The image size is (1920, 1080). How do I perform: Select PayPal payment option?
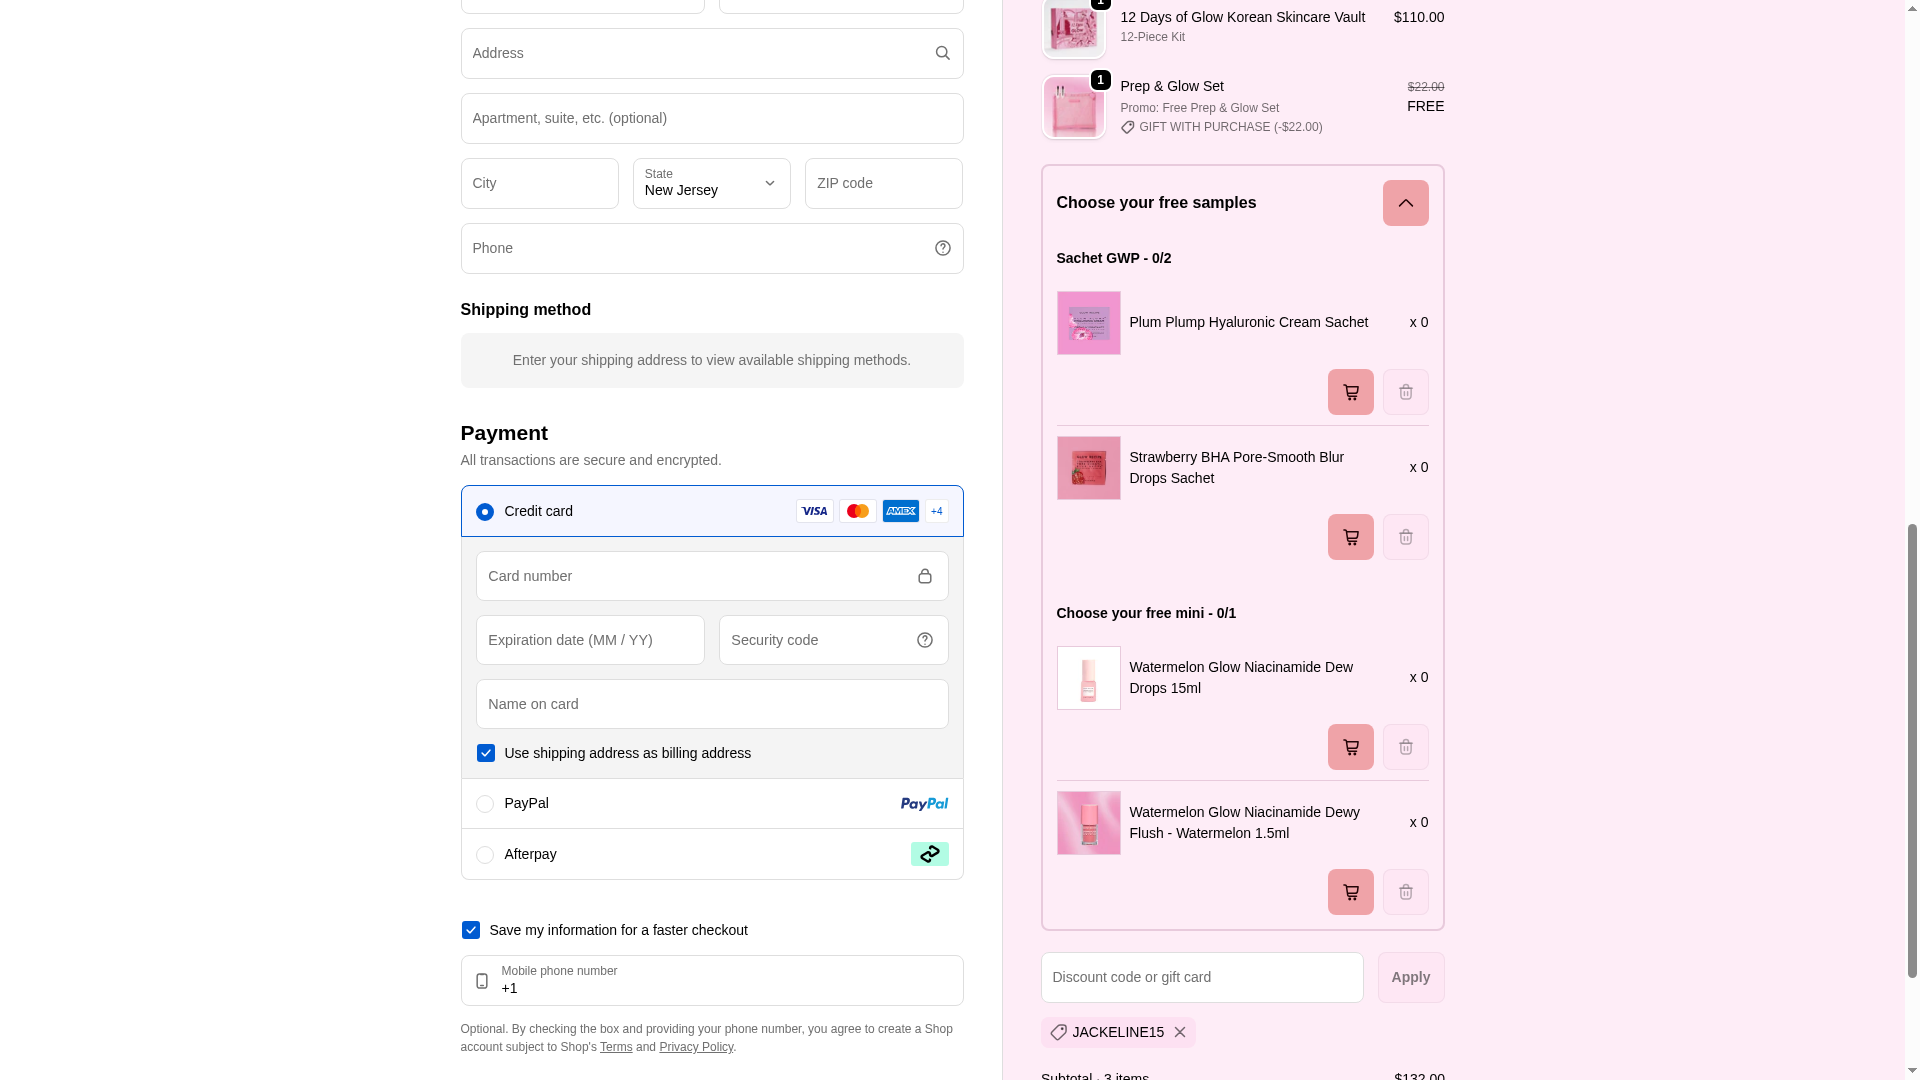(485, 804)
